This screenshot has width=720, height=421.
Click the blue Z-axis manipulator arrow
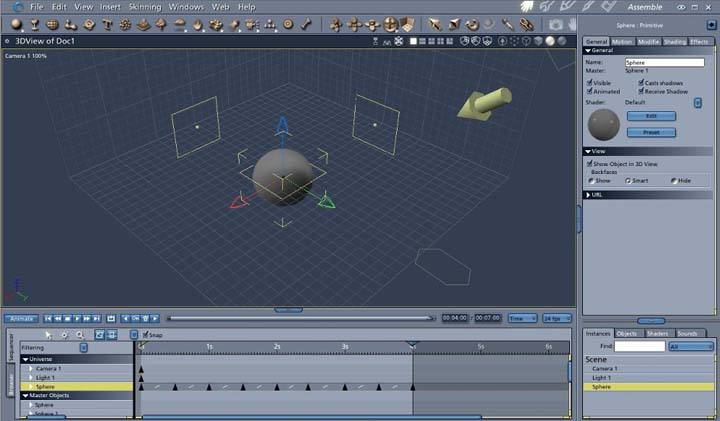283,125
